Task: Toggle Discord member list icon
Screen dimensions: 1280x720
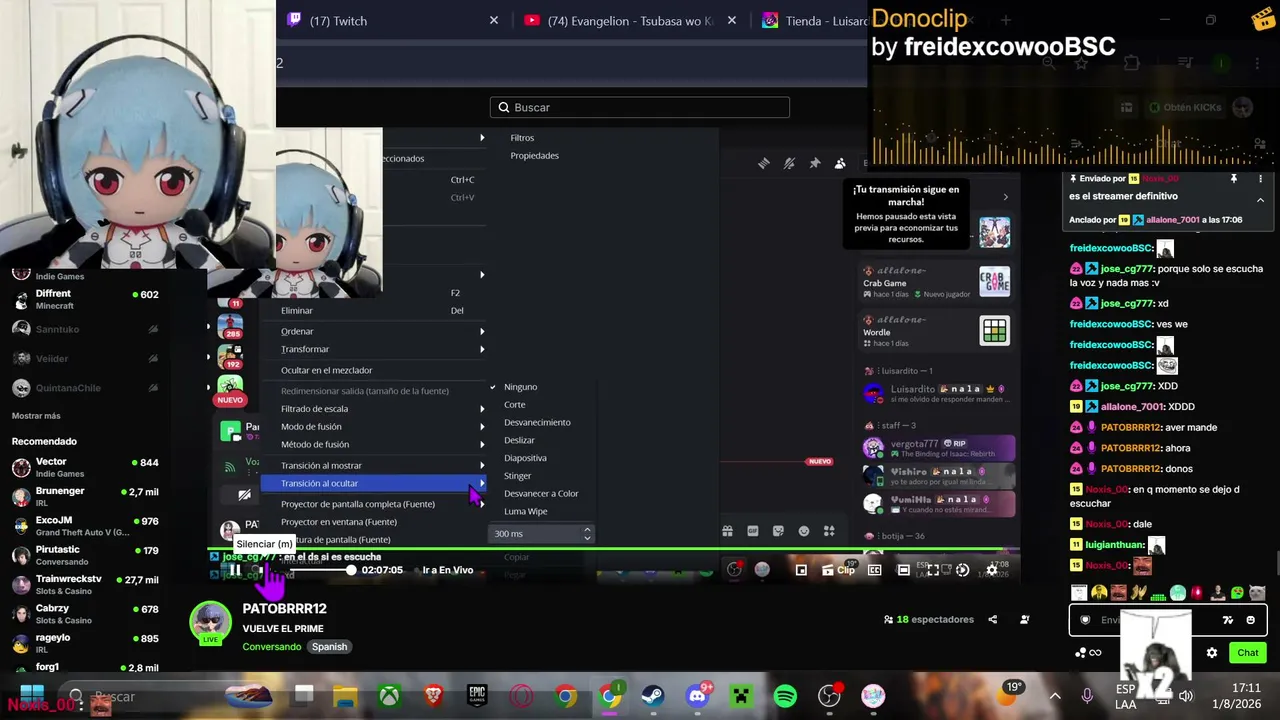Action: (x=840, y=164)
